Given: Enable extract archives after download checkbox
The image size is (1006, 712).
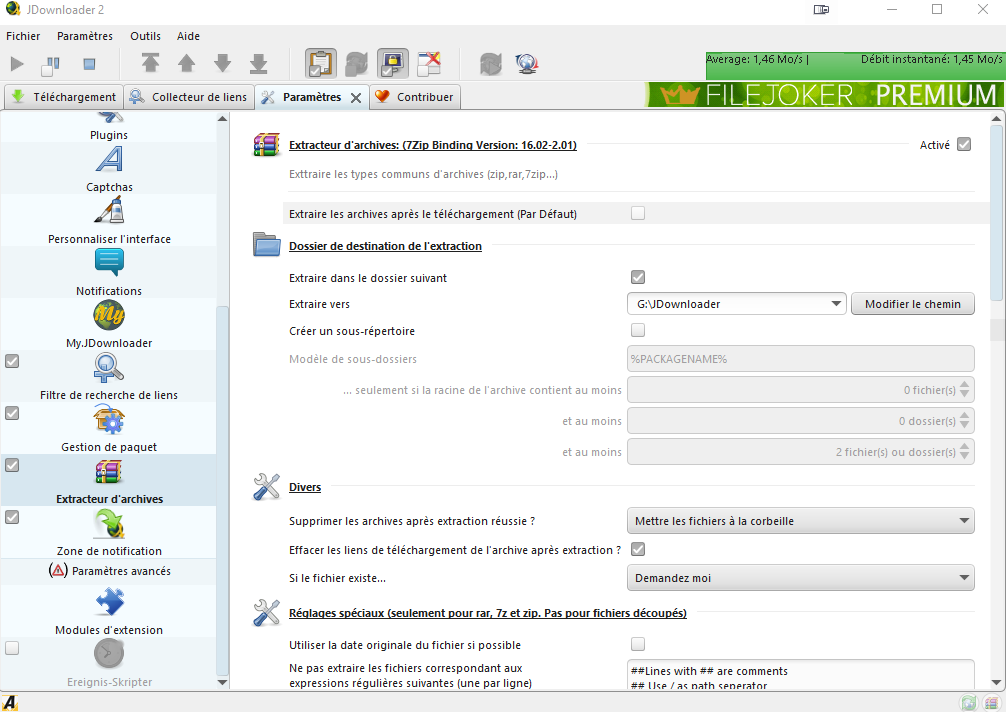Looking at the screenshot, I should click(x=638, y=213).
